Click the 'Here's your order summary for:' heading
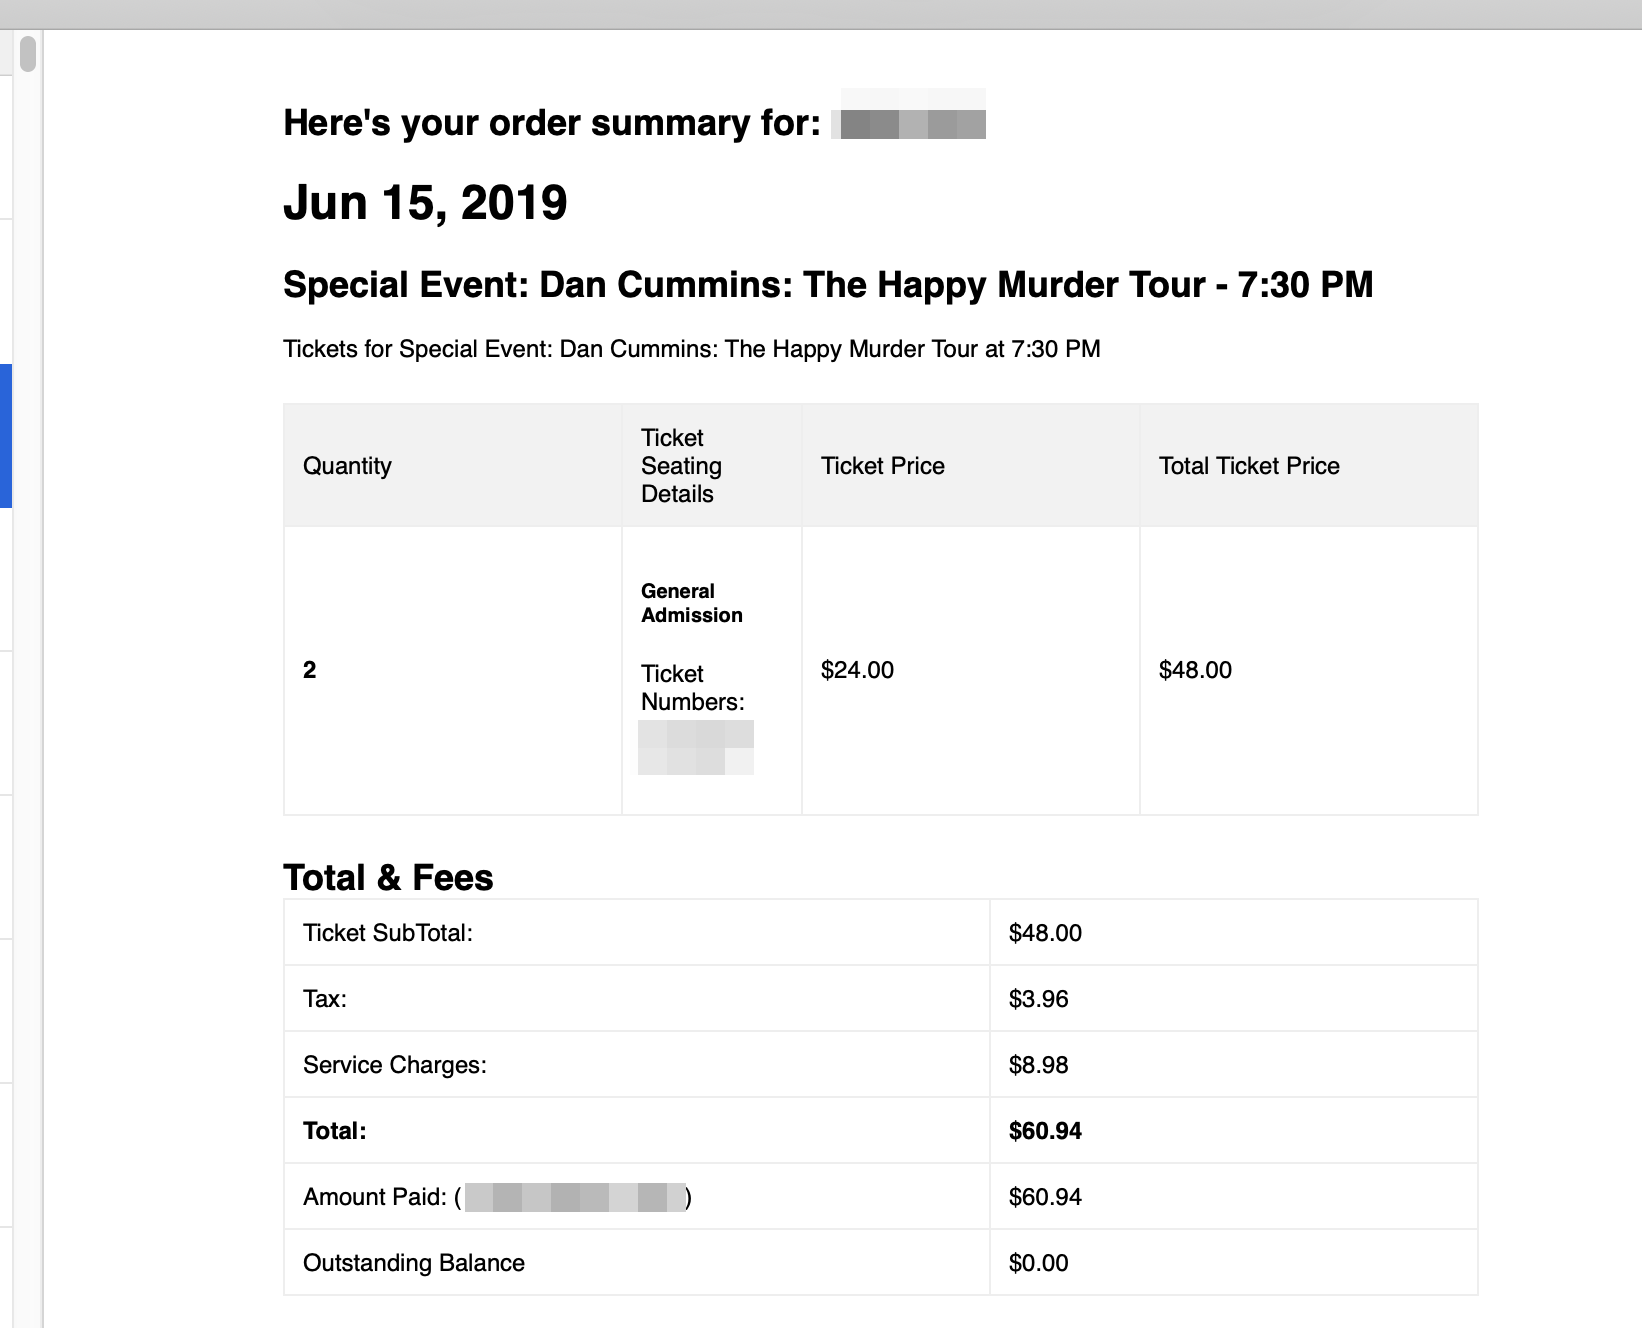Viewport: 1642px width, 1328px height. coord(551,123)
